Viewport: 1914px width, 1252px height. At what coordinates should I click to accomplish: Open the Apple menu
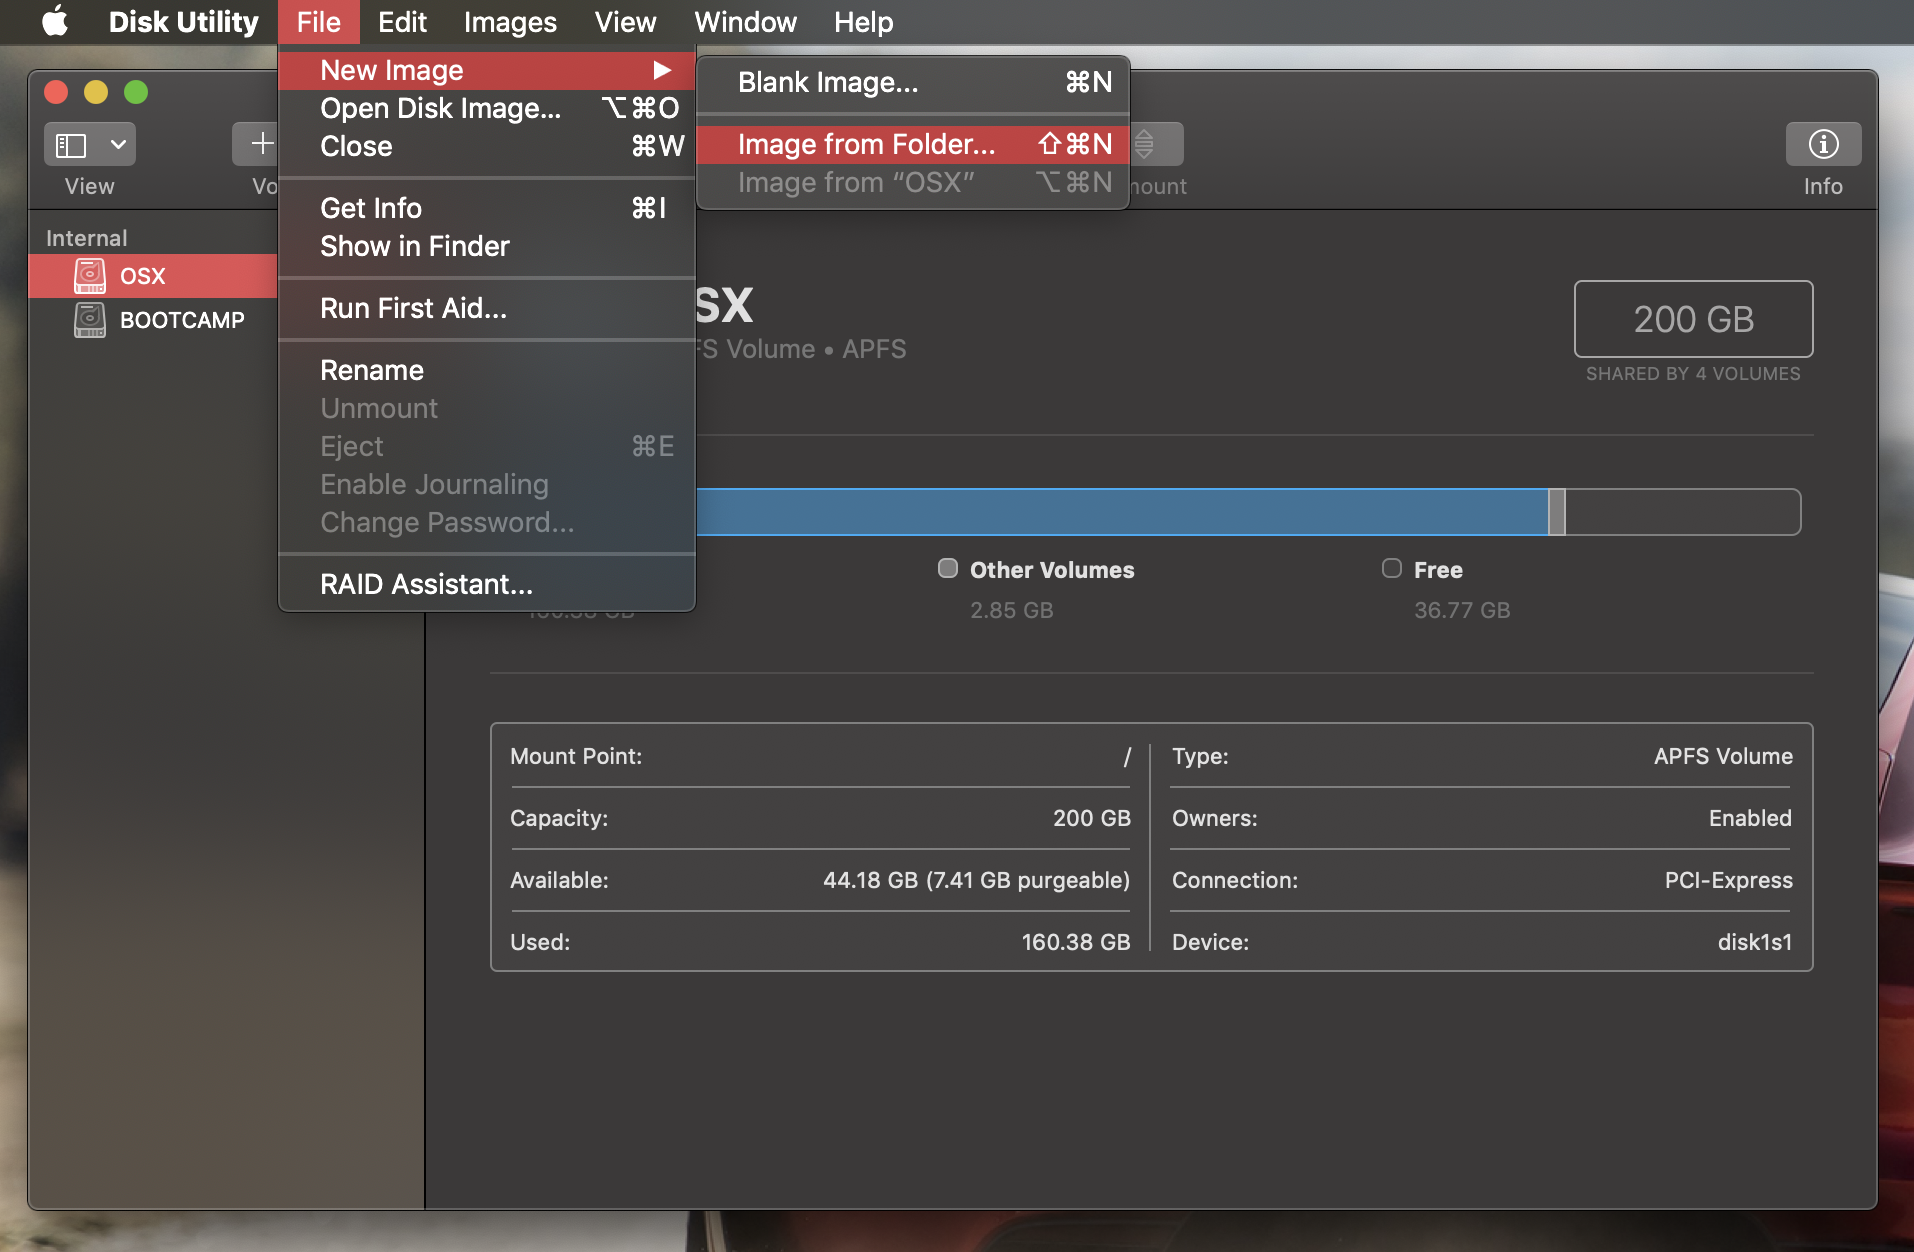(x=55, y=21)
